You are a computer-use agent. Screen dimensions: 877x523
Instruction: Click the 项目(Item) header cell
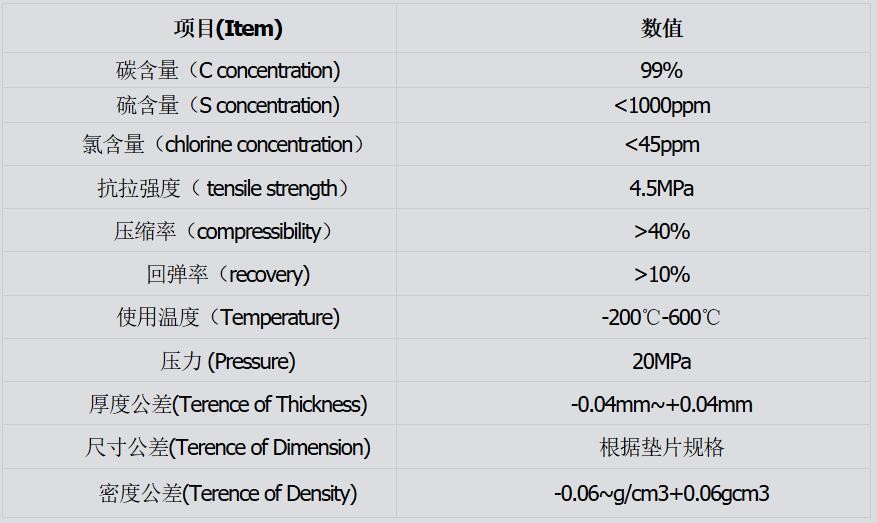coord(228,28)
